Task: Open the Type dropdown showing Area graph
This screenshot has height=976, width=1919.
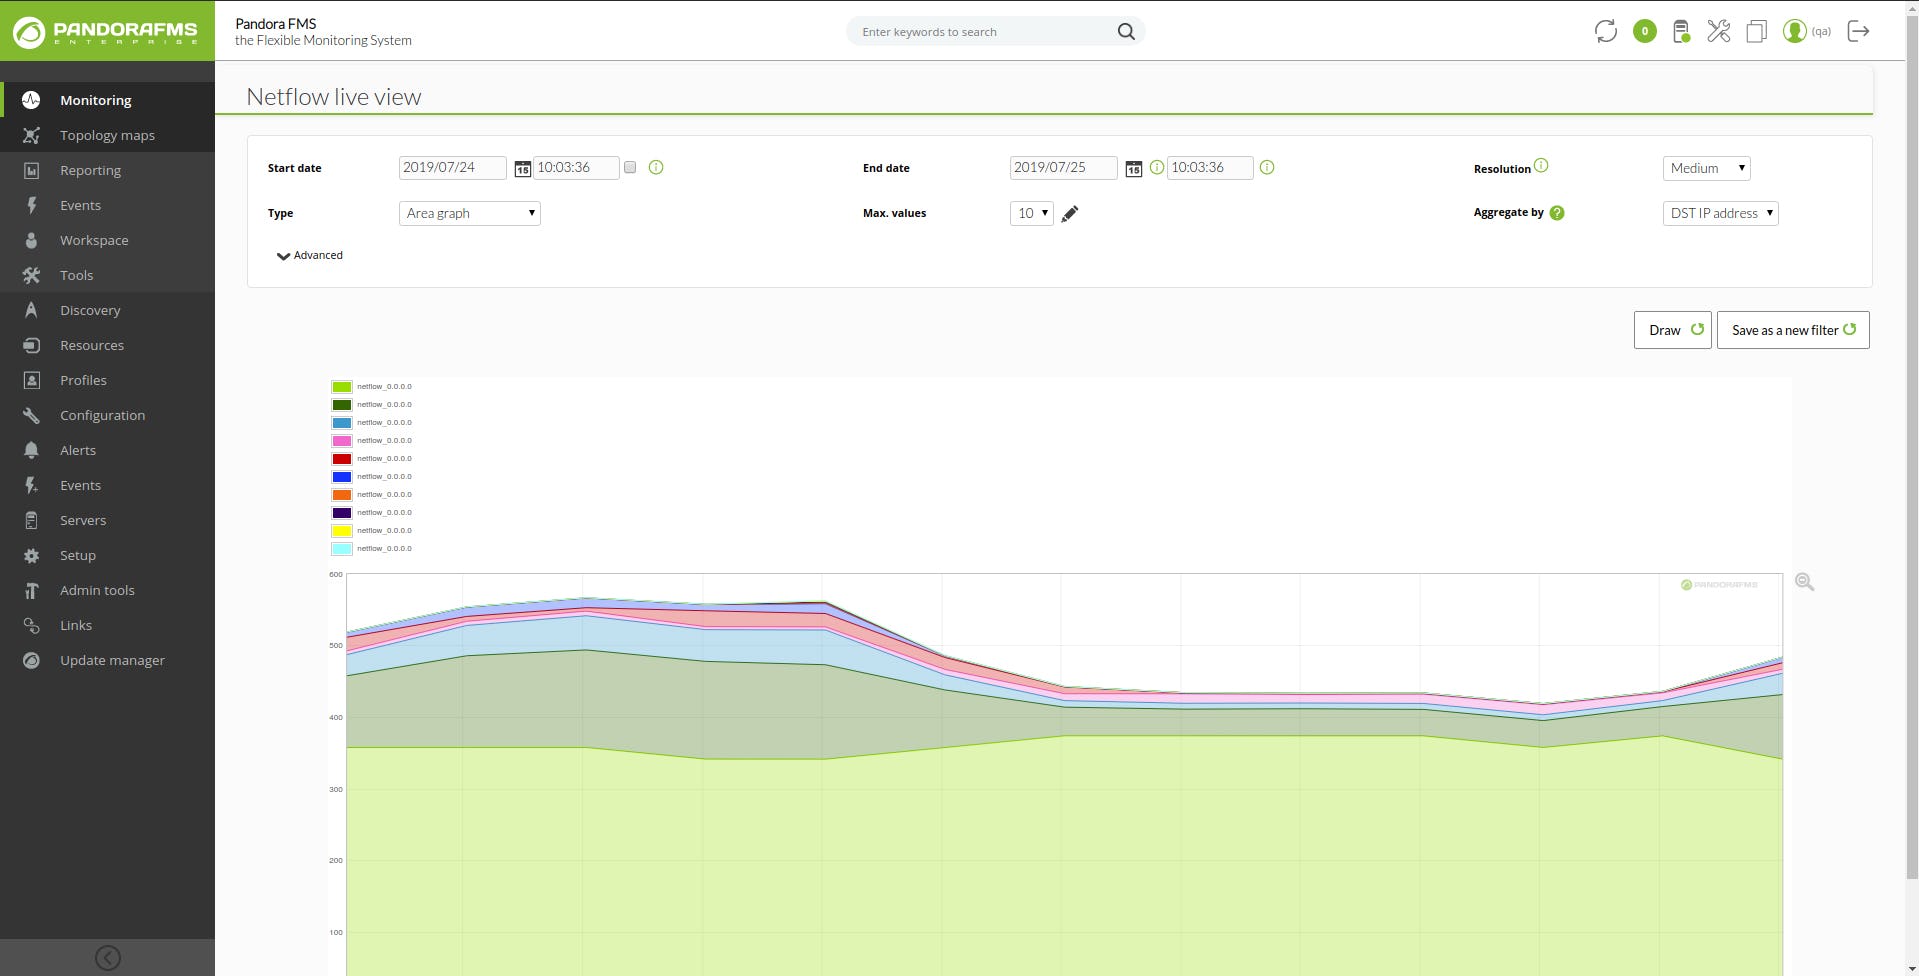Action: pyautogui.click(x=470, y=213)
